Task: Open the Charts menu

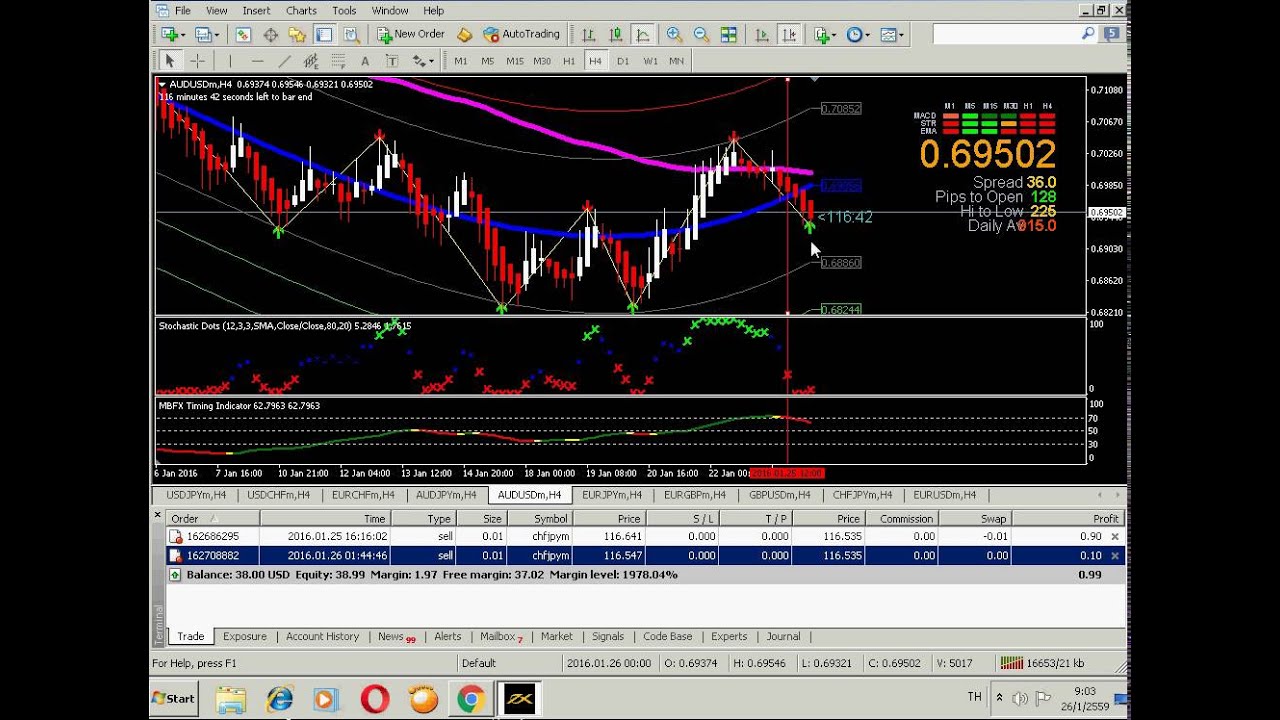Action: point(301,10)
